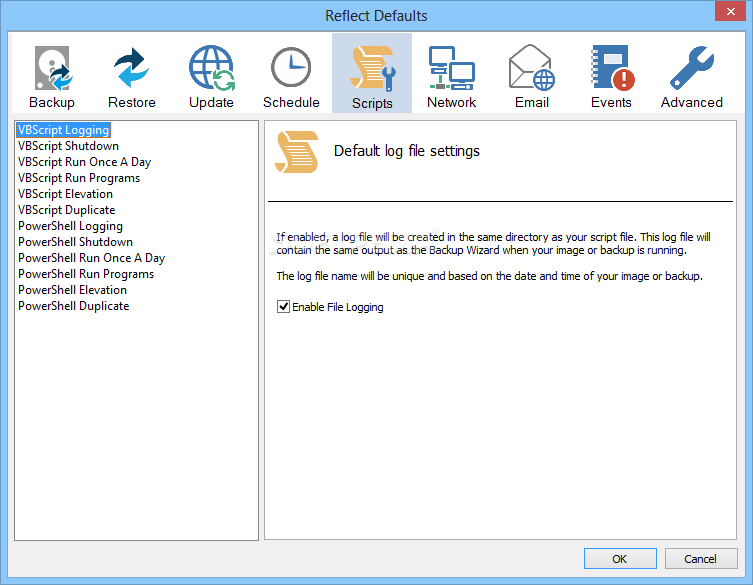Close the Reflect Defaults window
This screenshot has width=753, height=585.
[x=730, y=11]
